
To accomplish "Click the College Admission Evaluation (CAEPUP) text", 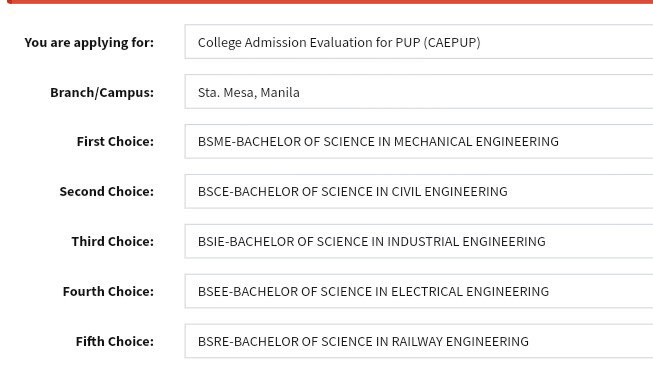I will [x=339, y=42].
